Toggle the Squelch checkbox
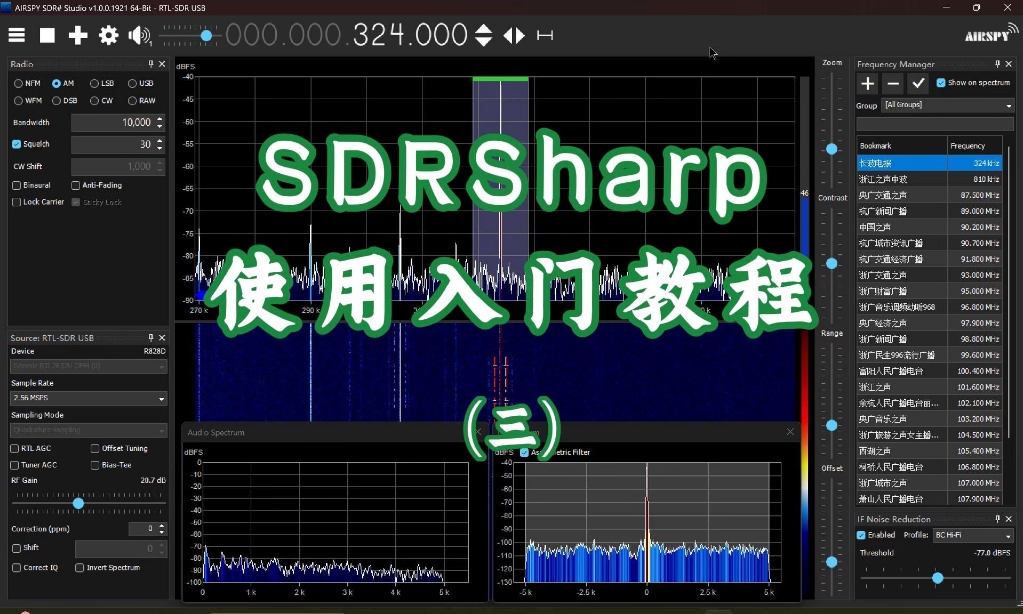This screenshot has height=614, width=1023. 16,144
